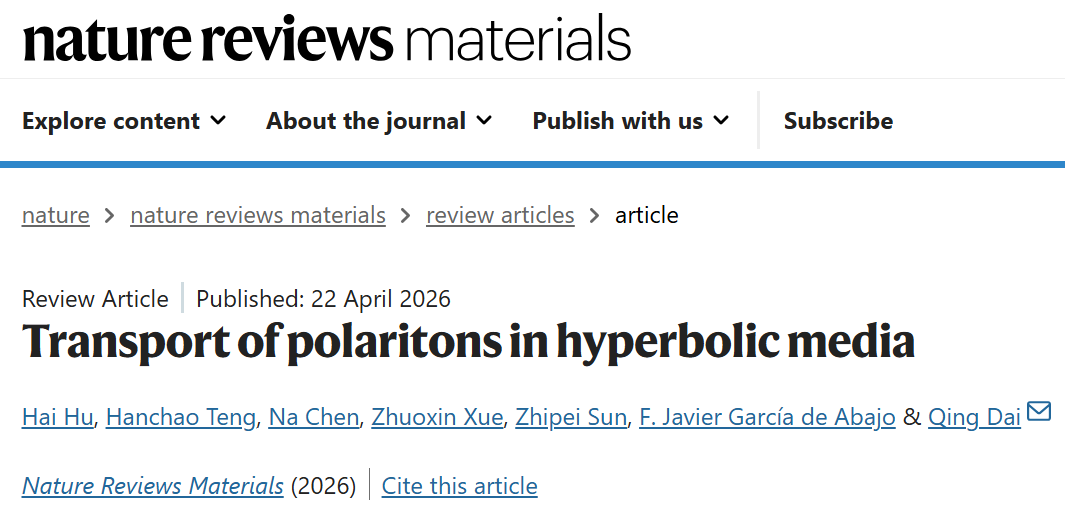Select corresponding author Qing Dai
1065x522 pixels.
tap(974, 417)
